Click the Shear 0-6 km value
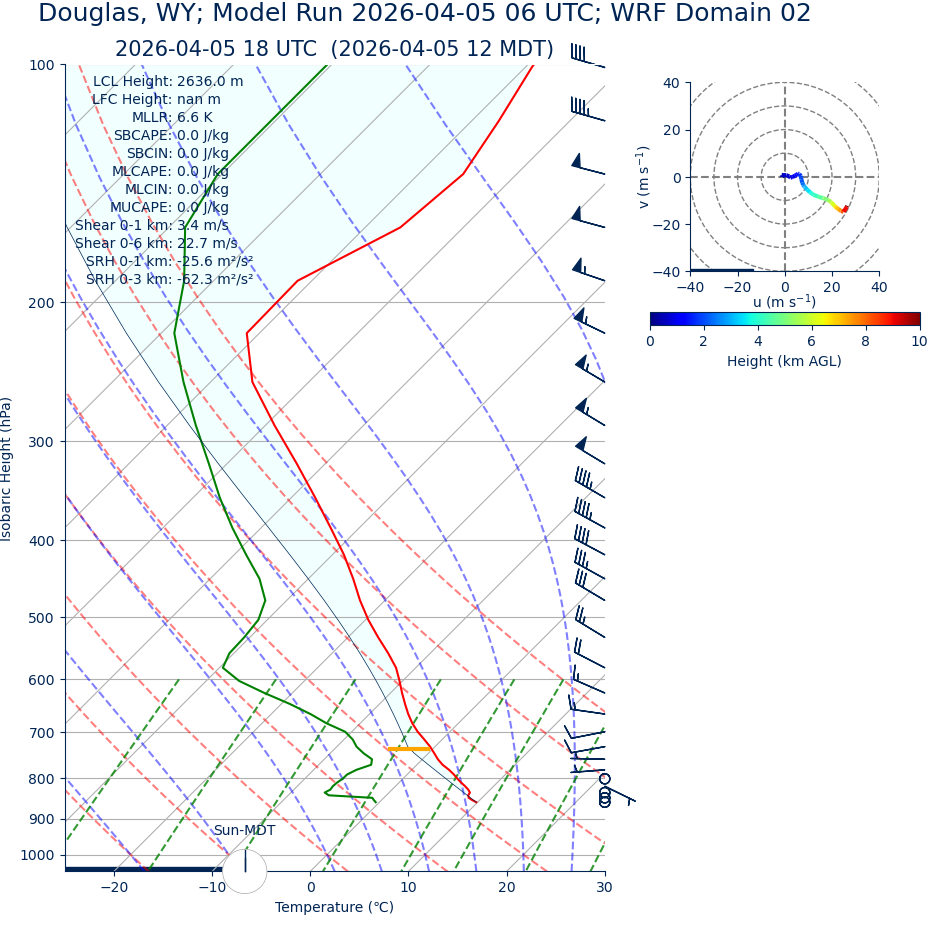This screenshot has height=936, width=928. [x=156, y=243]
